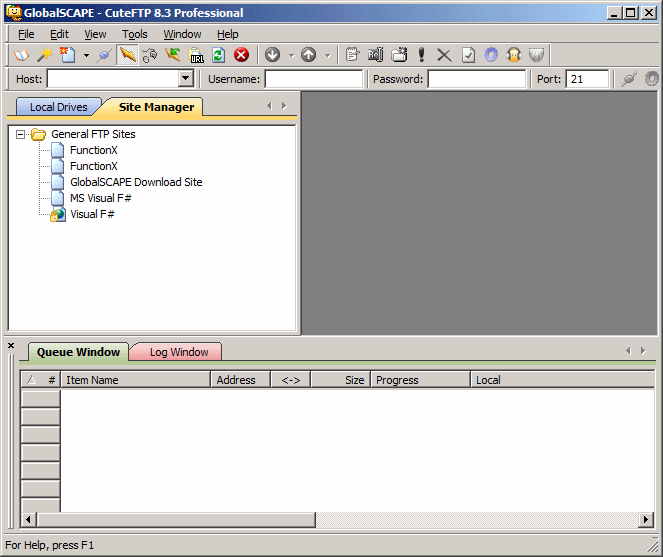Screen dimensions: 663x557
Task: Click the headphones support icon
Action: 514,55
